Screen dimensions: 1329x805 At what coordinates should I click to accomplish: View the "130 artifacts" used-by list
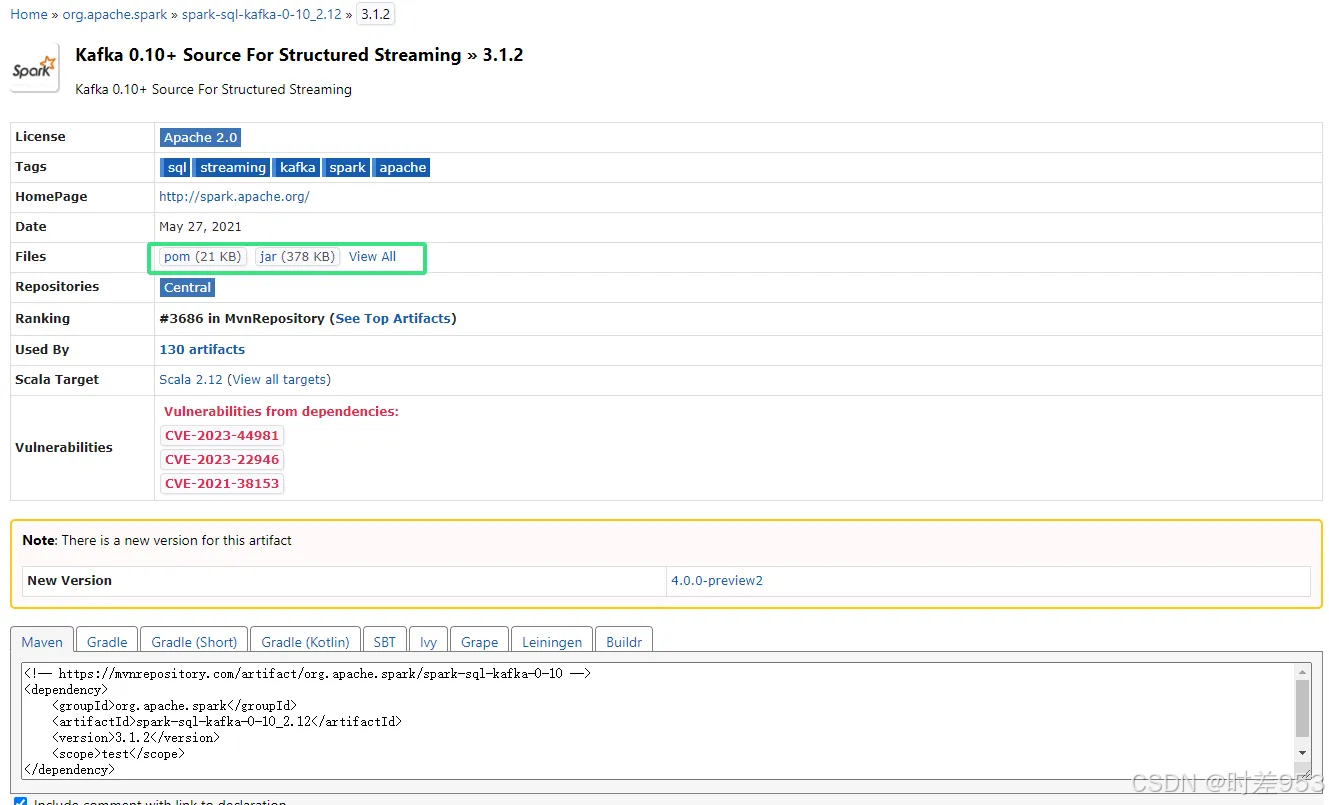[x=202, y=349]
